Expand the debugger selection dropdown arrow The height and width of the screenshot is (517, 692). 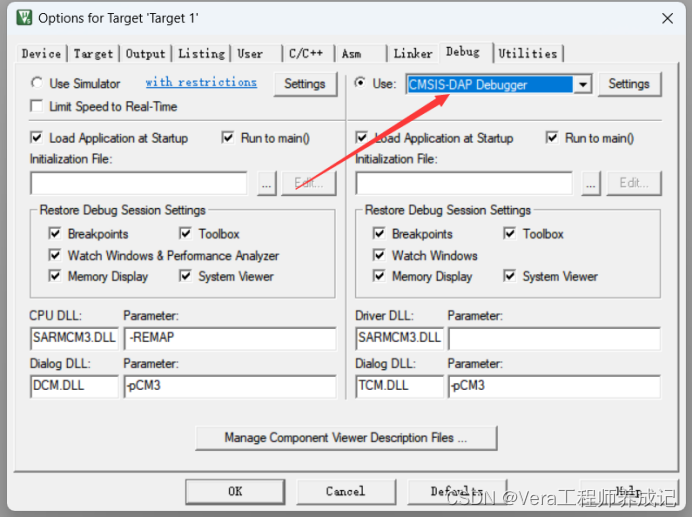coord(583,84)
